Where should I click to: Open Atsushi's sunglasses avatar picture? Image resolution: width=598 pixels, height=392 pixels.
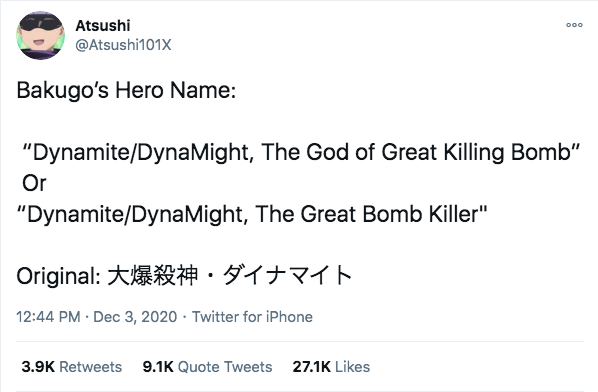[x=40, y=35]
